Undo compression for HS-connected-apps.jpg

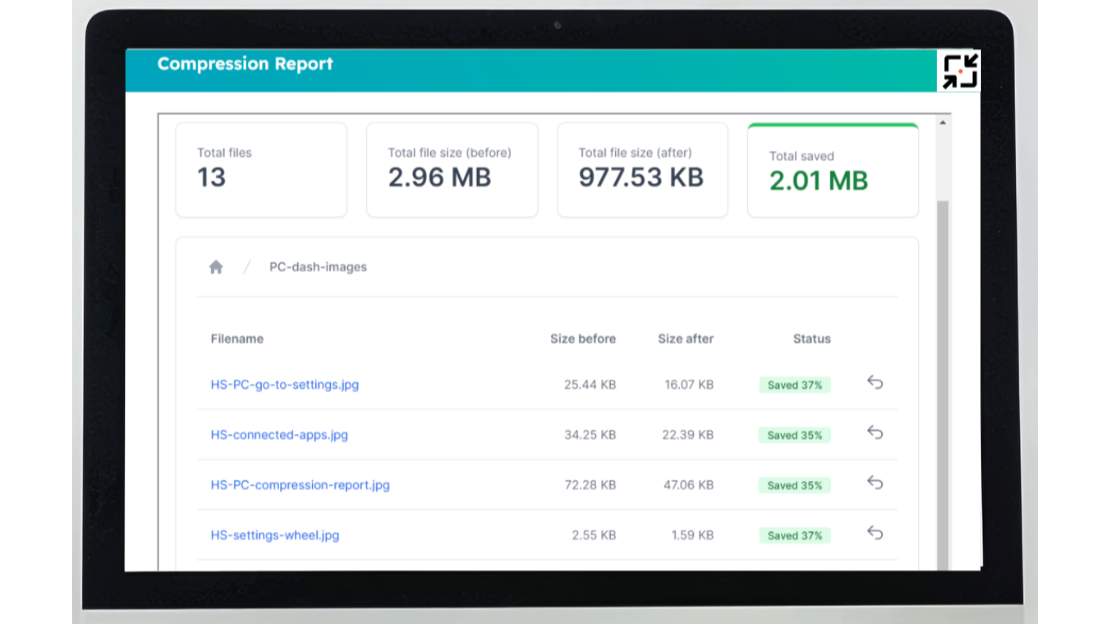[x=875, y=433]
